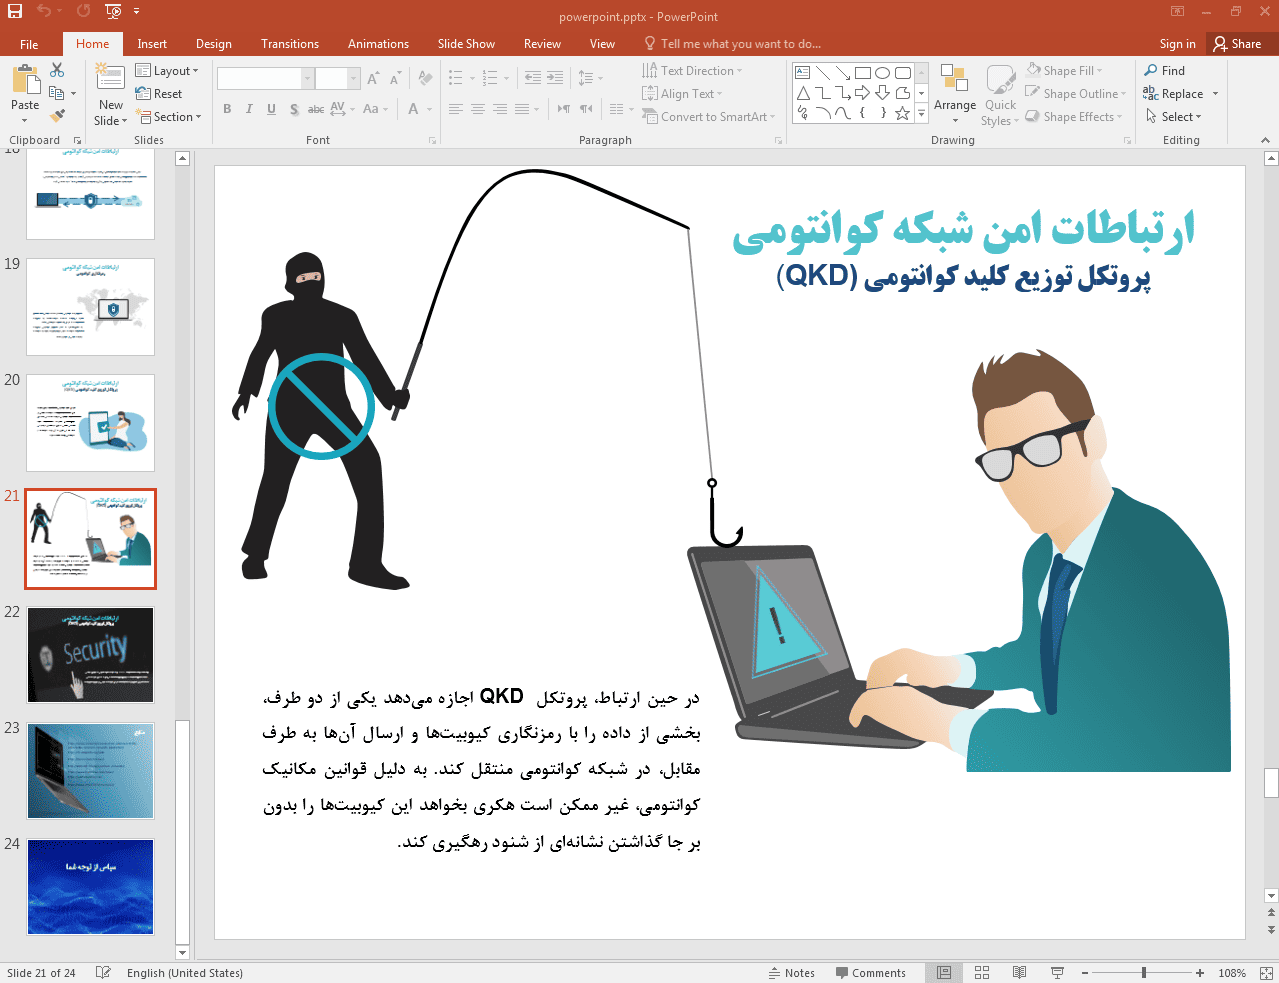This screenshot has width=1279, height=983.
Task: Open the font name dropdown arrow
Action: coord(308,79)
